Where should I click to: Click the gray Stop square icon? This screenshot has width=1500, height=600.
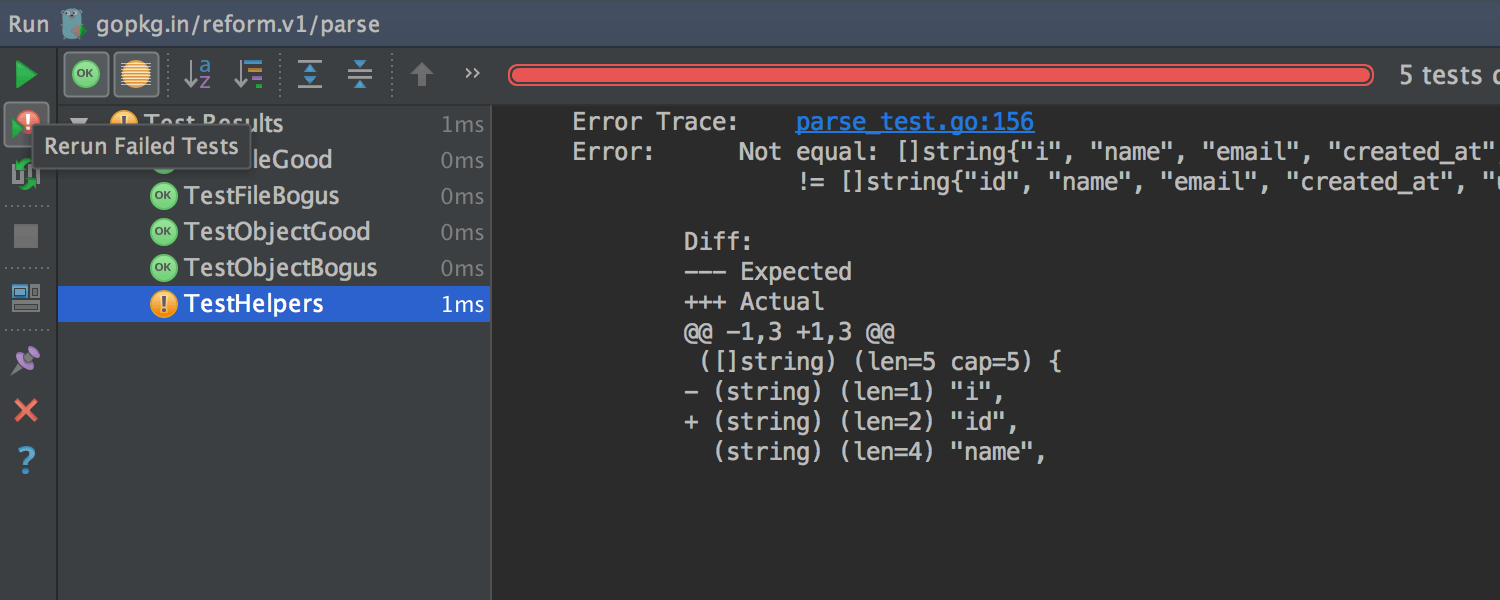point(26,236)
